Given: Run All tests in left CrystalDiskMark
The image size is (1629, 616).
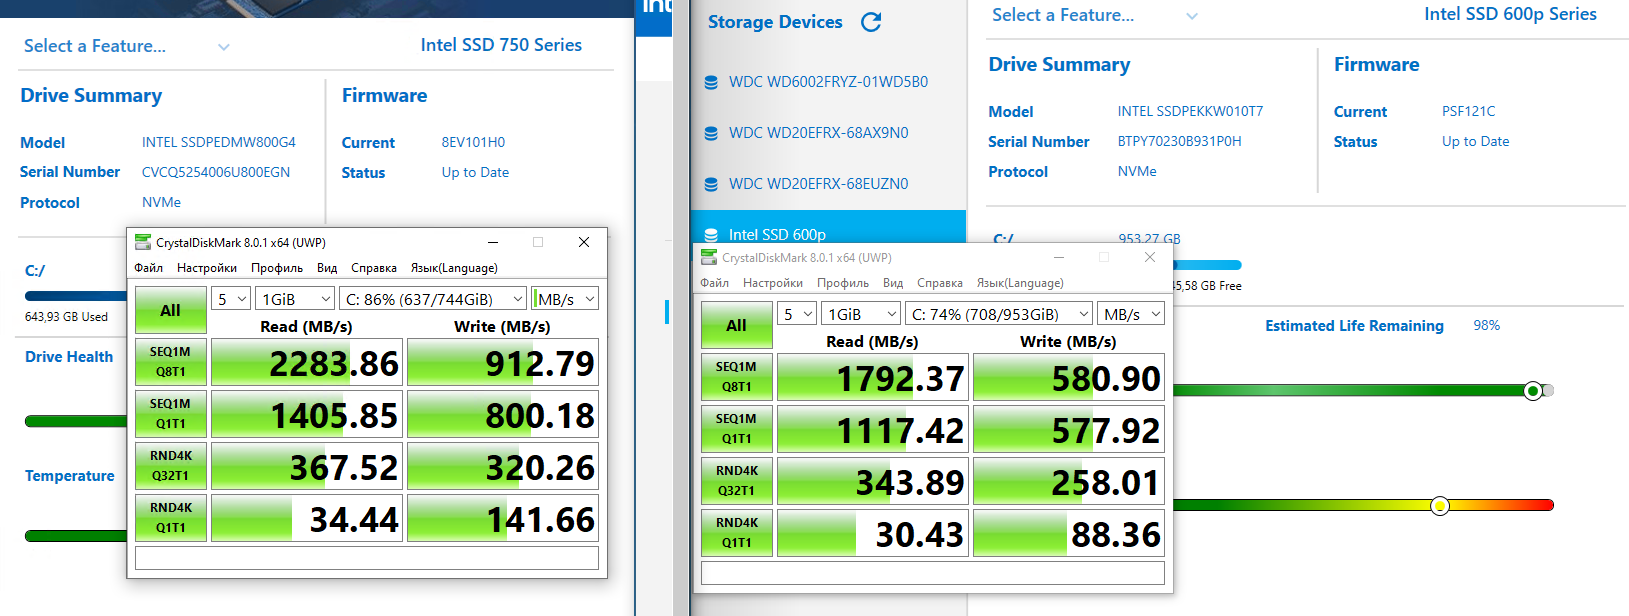Looking at the screenshot, I should [171, 310].
